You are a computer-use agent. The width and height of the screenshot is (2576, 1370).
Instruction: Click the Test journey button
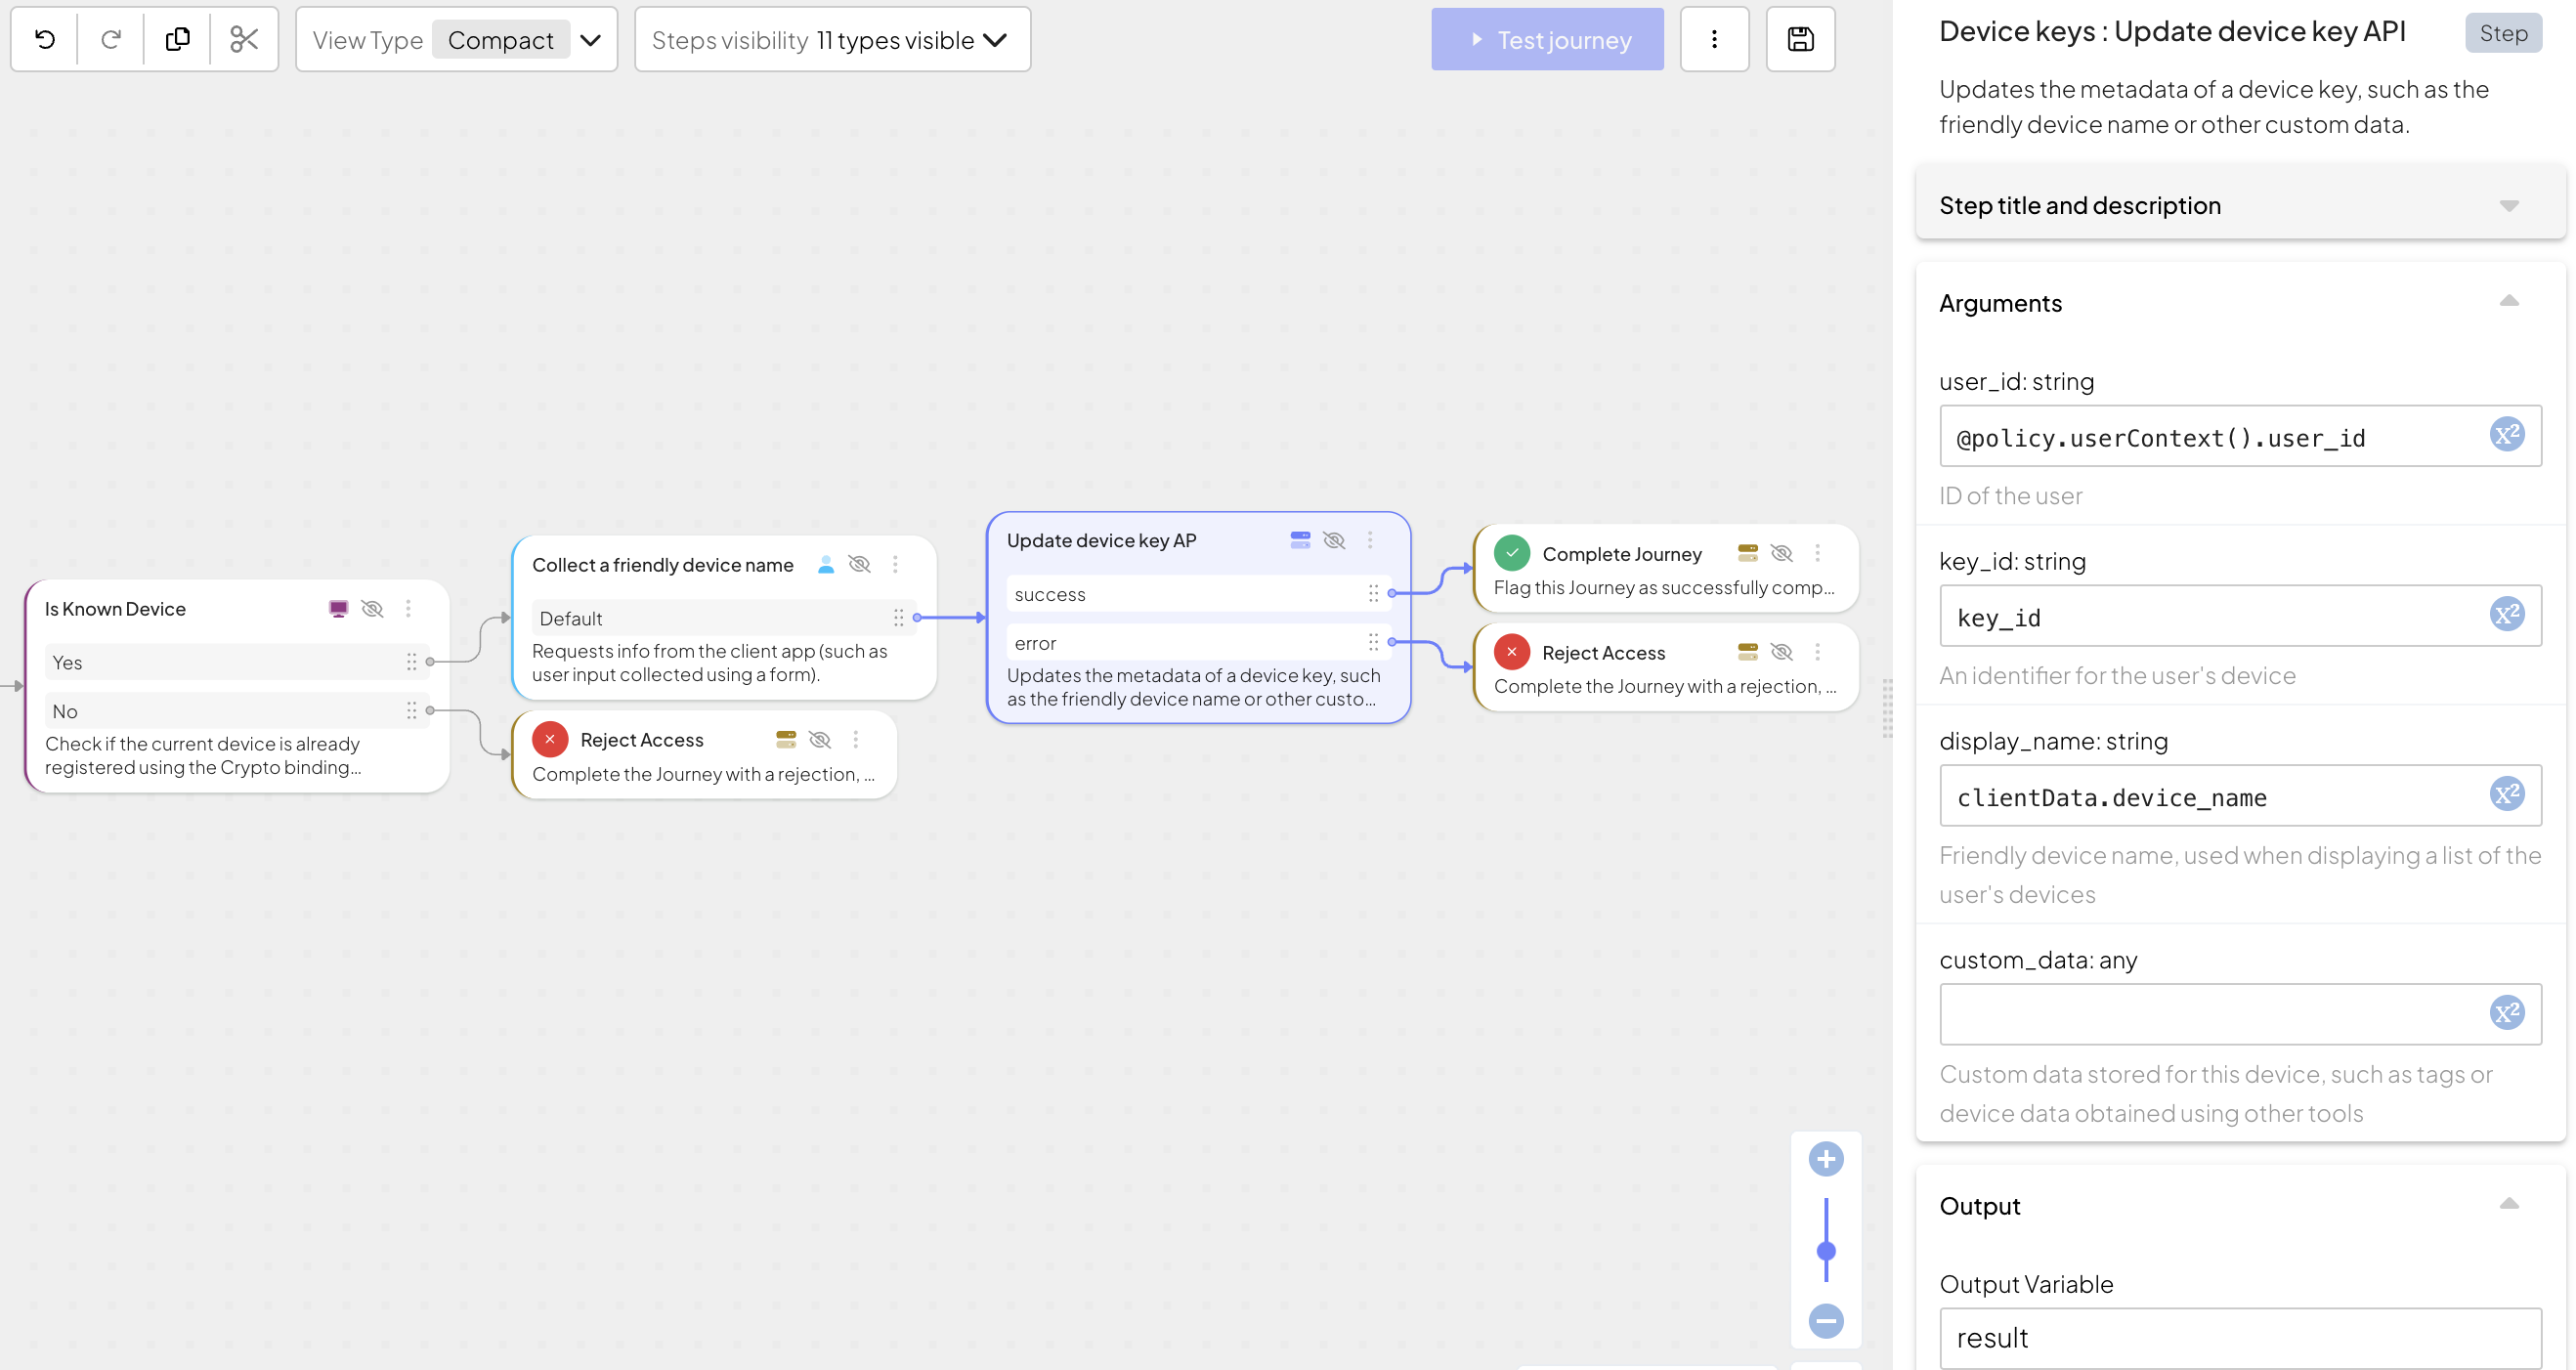pos(1547,40)
